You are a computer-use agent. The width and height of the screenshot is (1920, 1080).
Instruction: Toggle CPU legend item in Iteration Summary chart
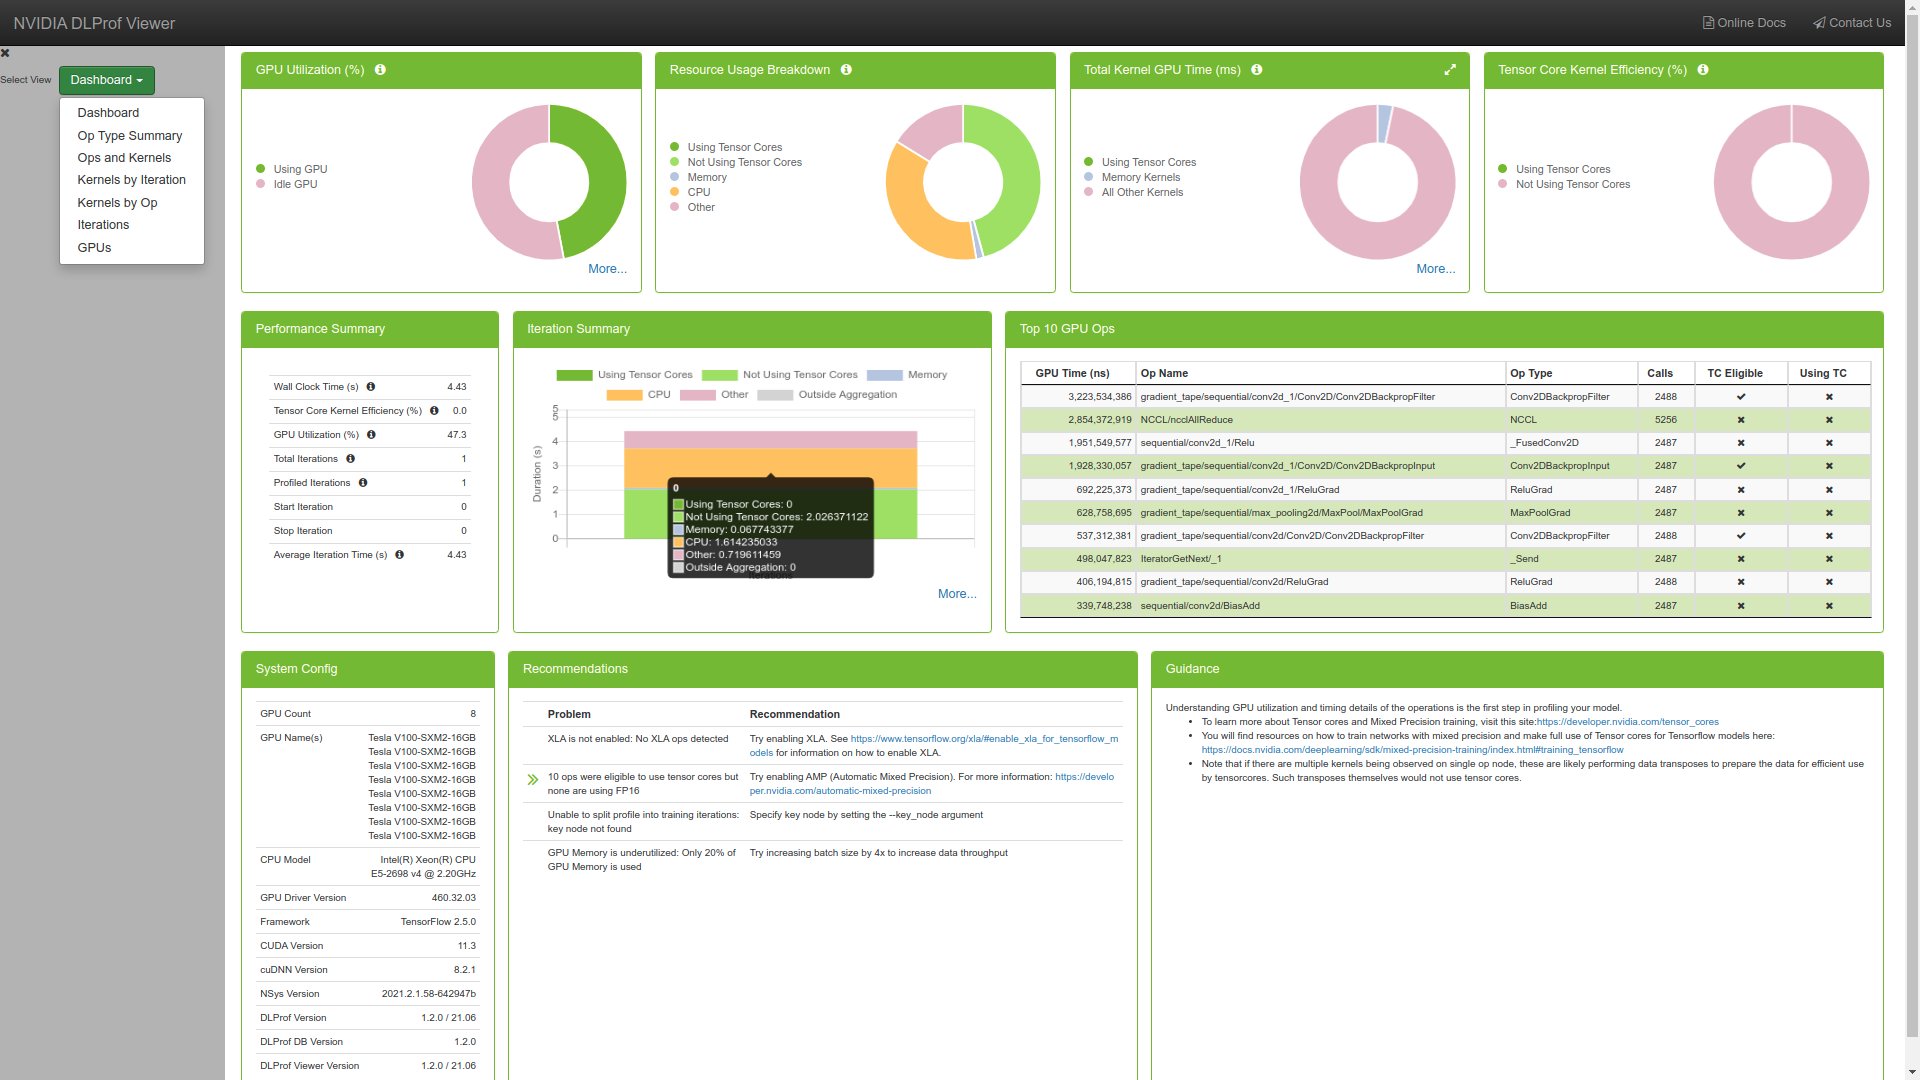tap(638, 395)
